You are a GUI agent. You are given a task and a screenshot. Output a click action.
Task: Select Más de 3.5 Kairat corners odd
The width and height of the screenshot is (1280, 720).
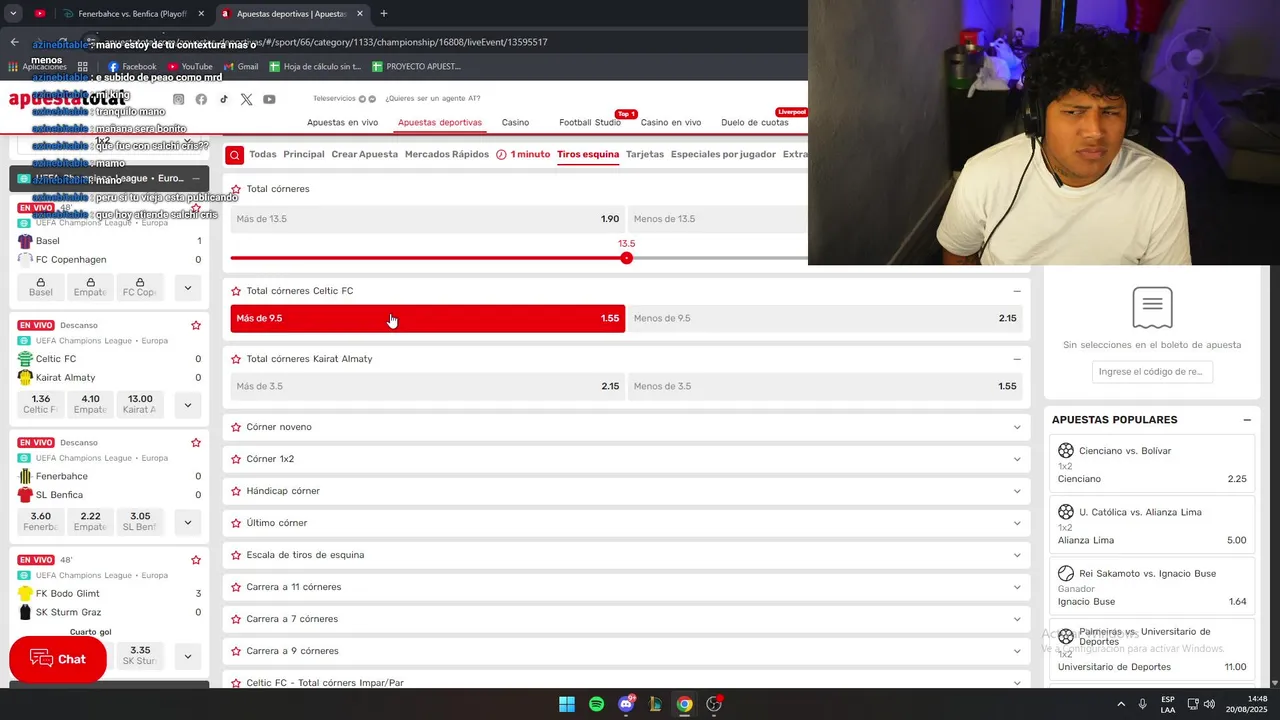click(x=428, y=386)
